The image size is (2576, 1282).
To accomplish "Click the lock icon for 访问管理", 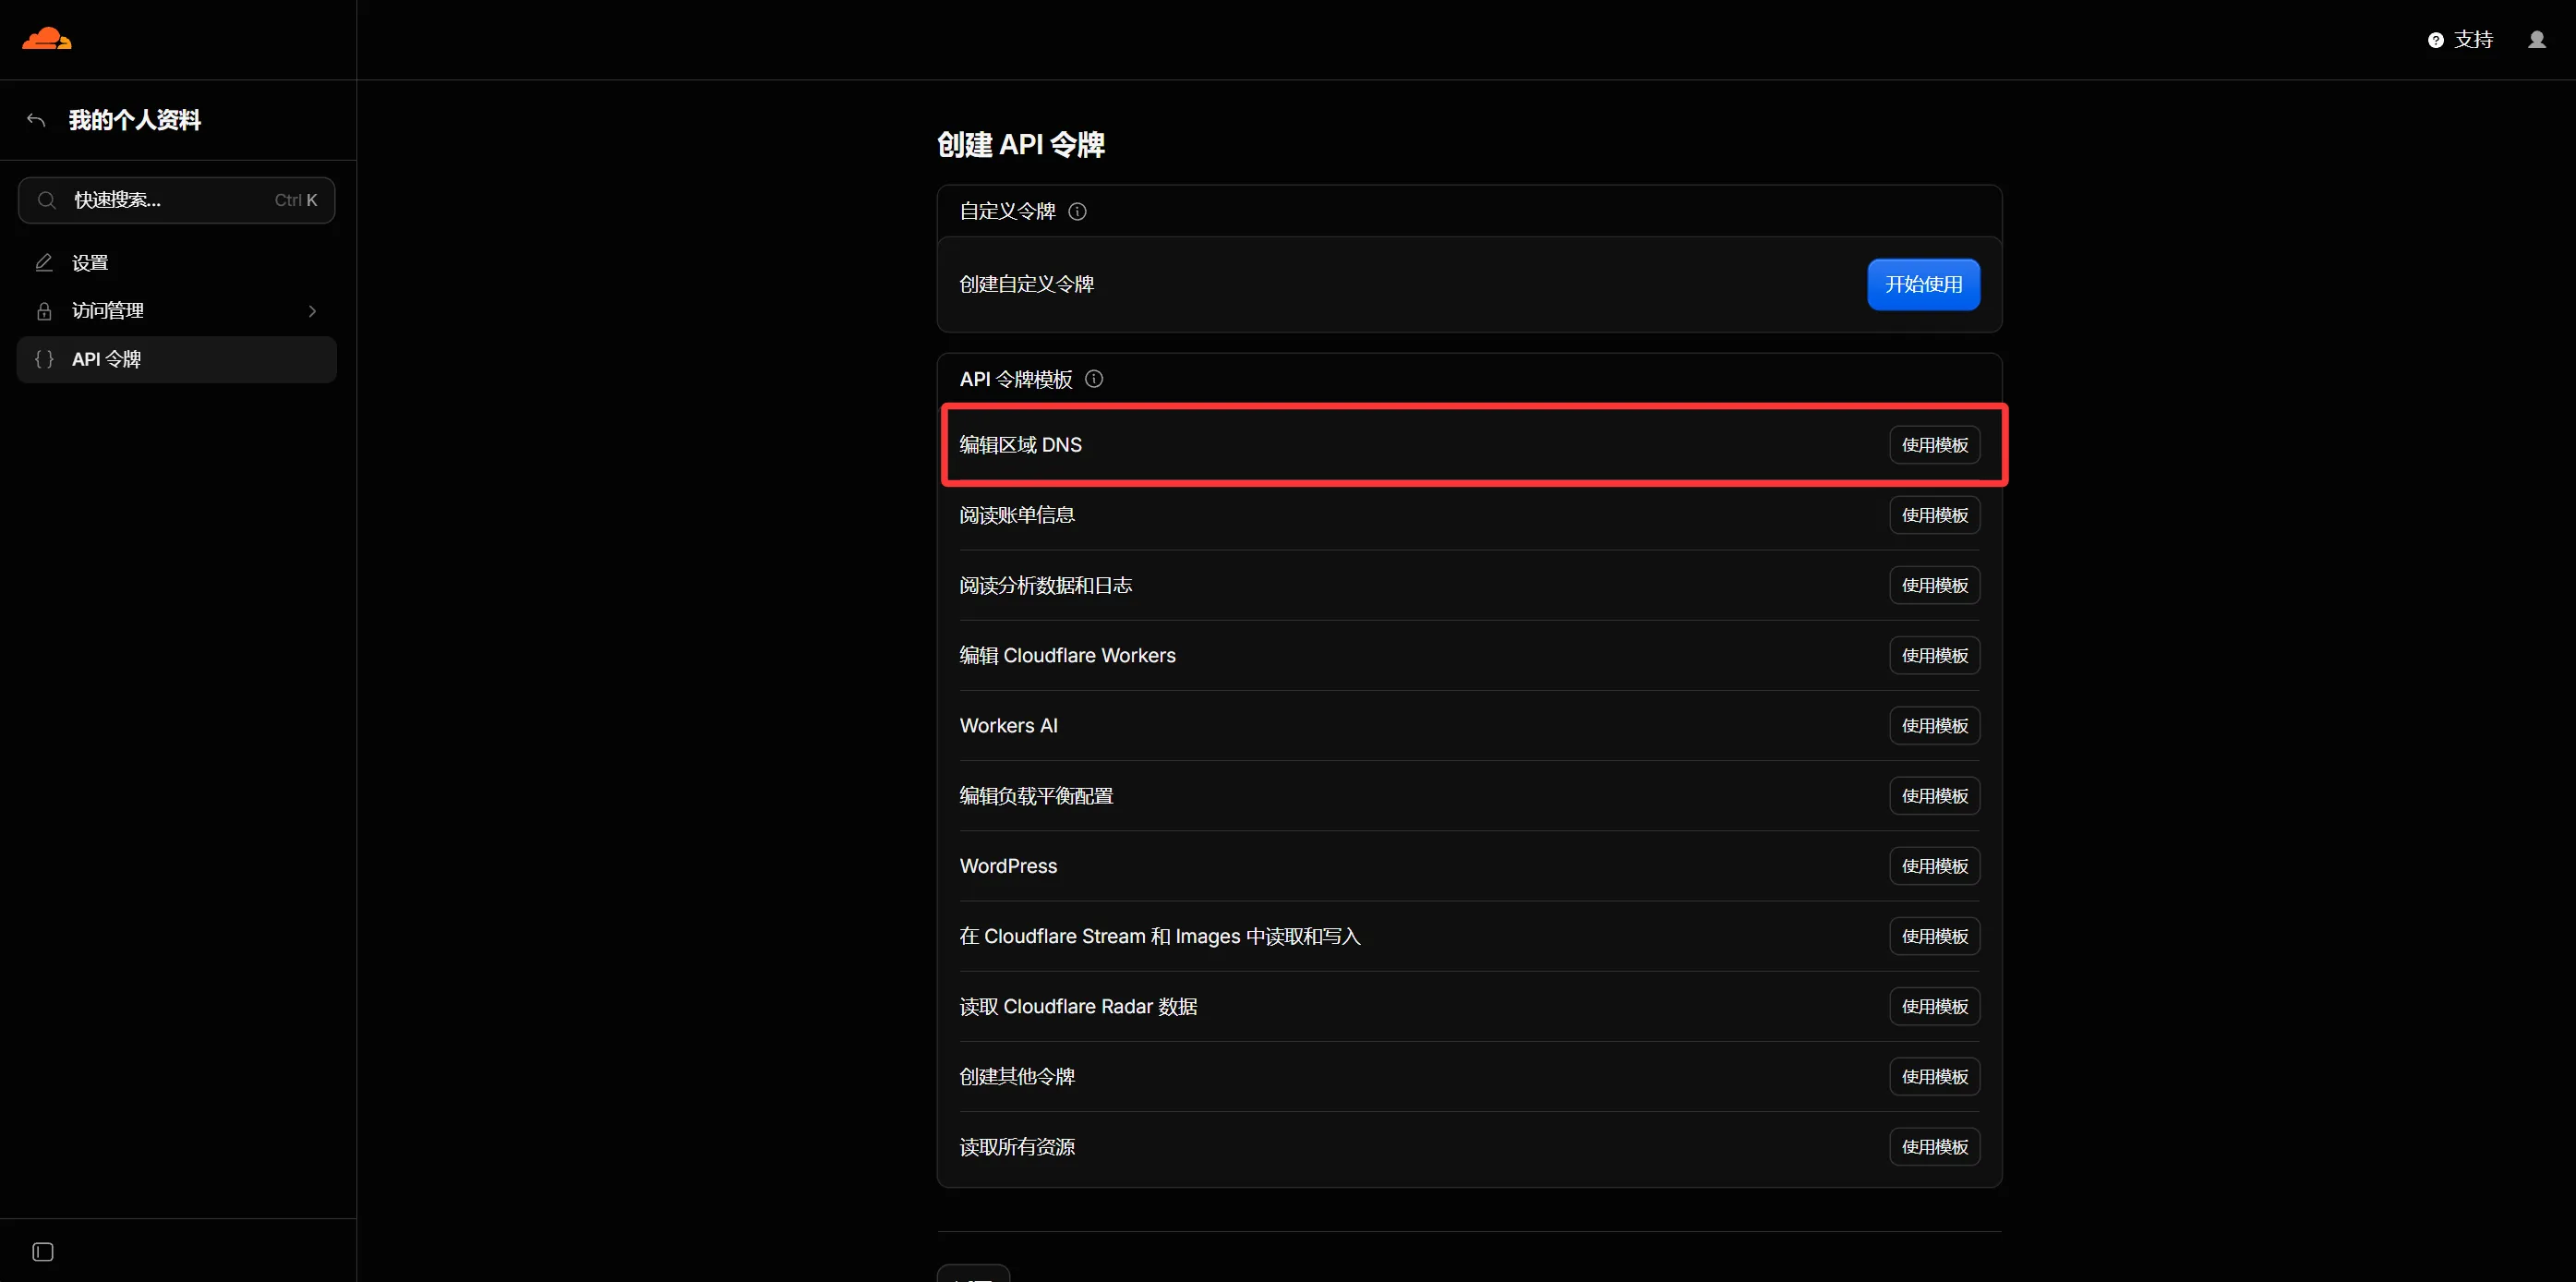I will coord(44,311).
